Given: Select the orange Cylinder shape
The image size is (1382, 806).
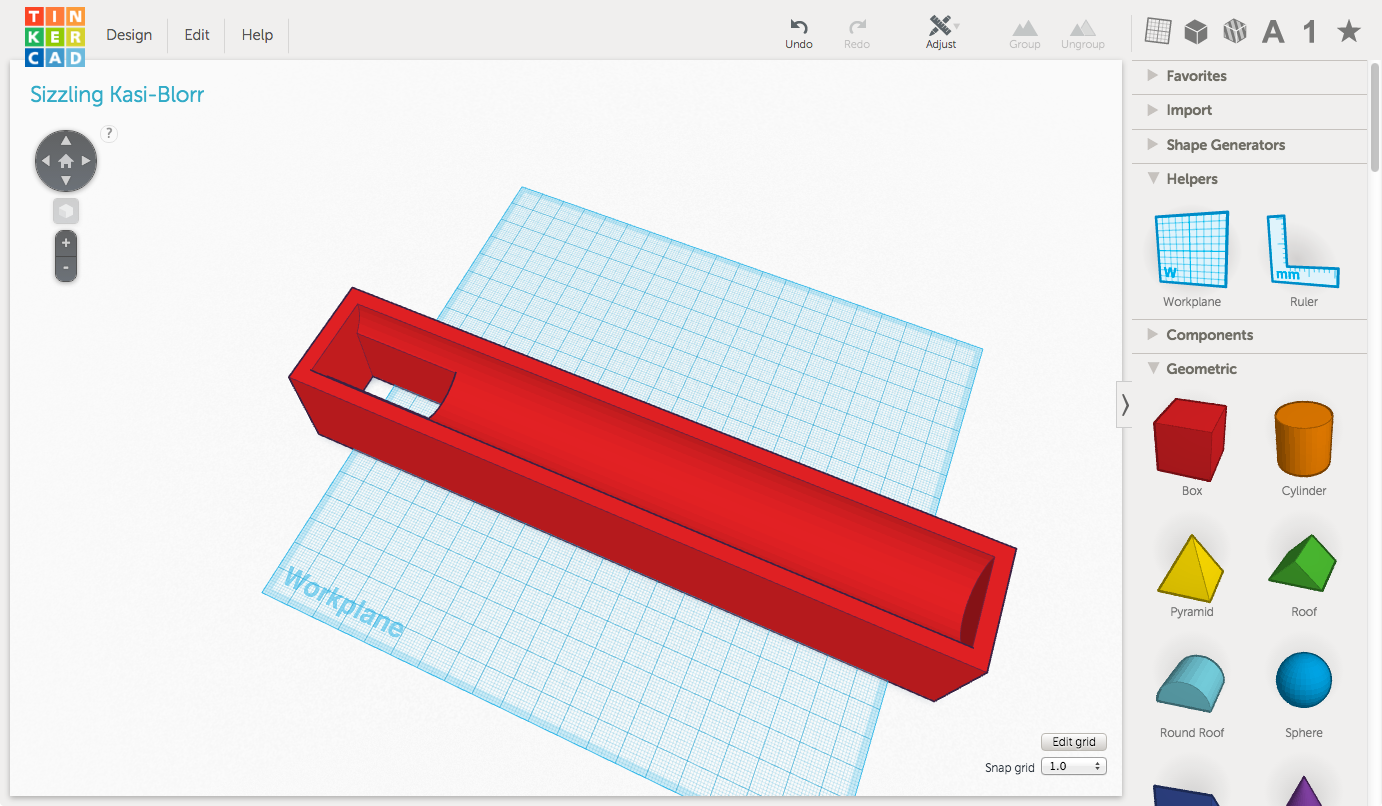Looking at the screenshot, I should pos(1304,447).
